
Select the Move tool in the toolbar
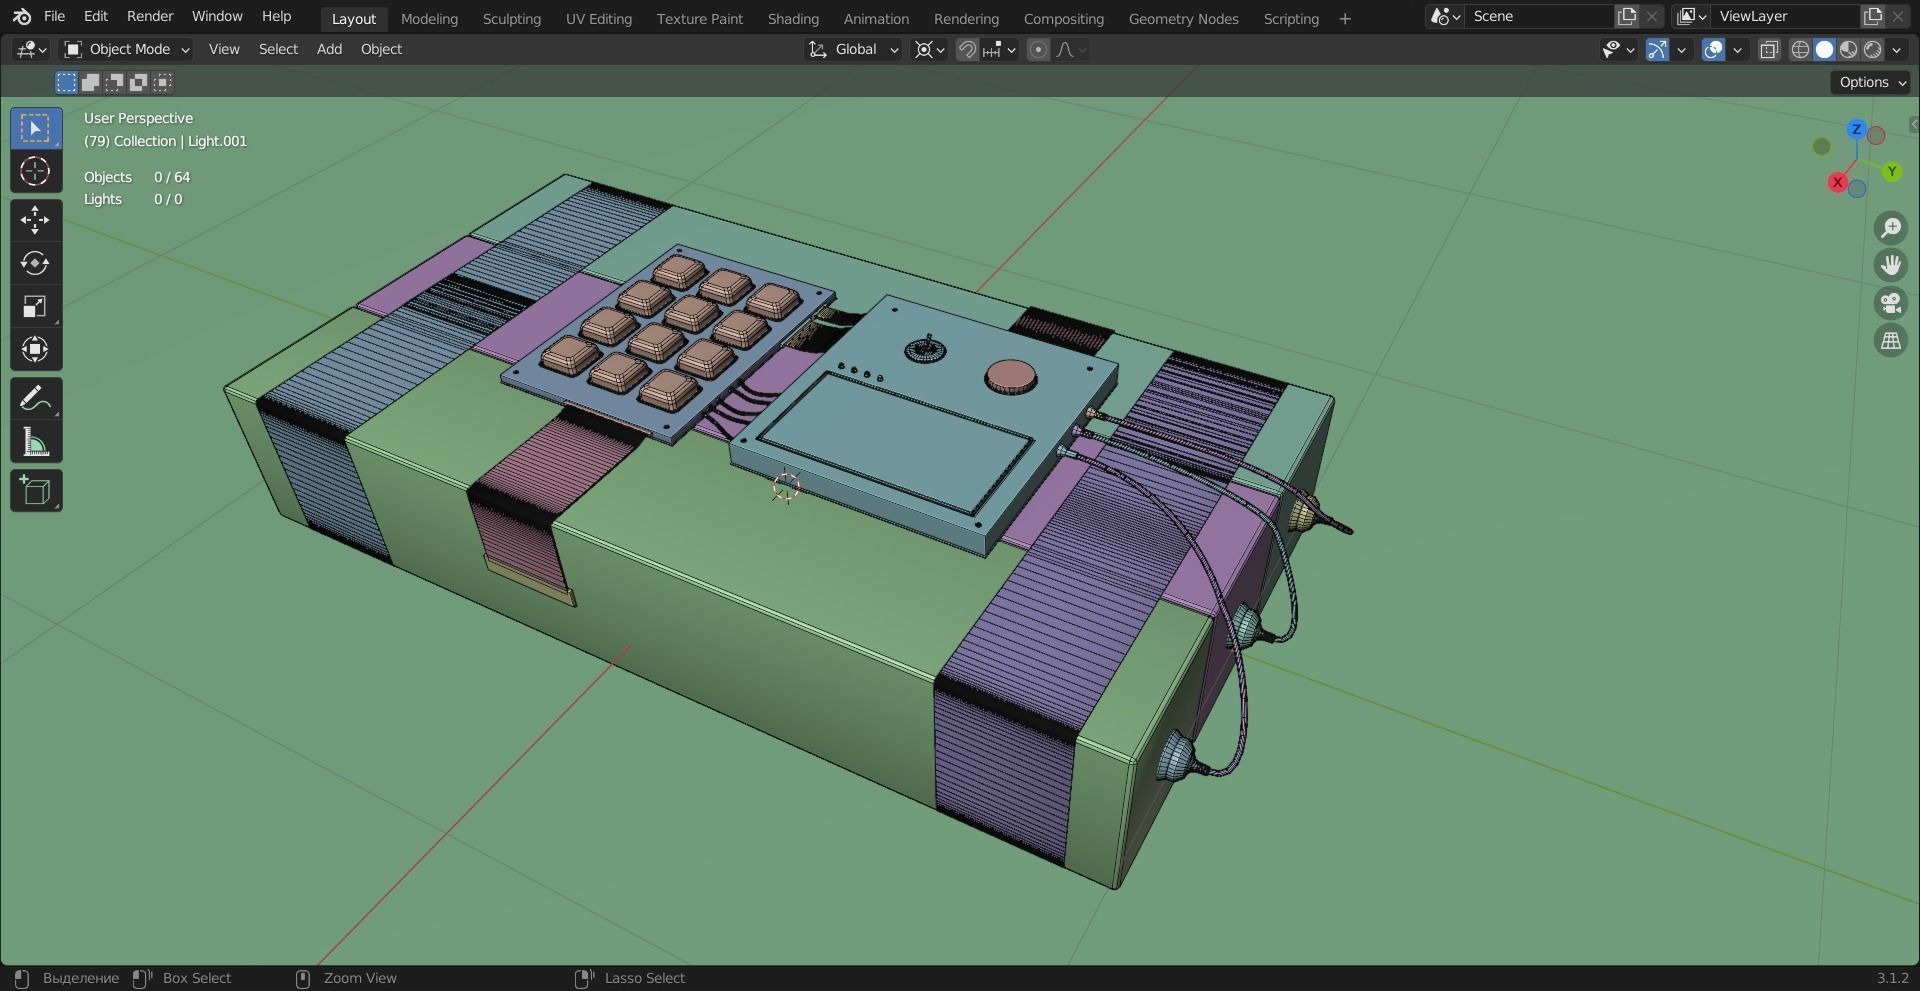(35, 220)
